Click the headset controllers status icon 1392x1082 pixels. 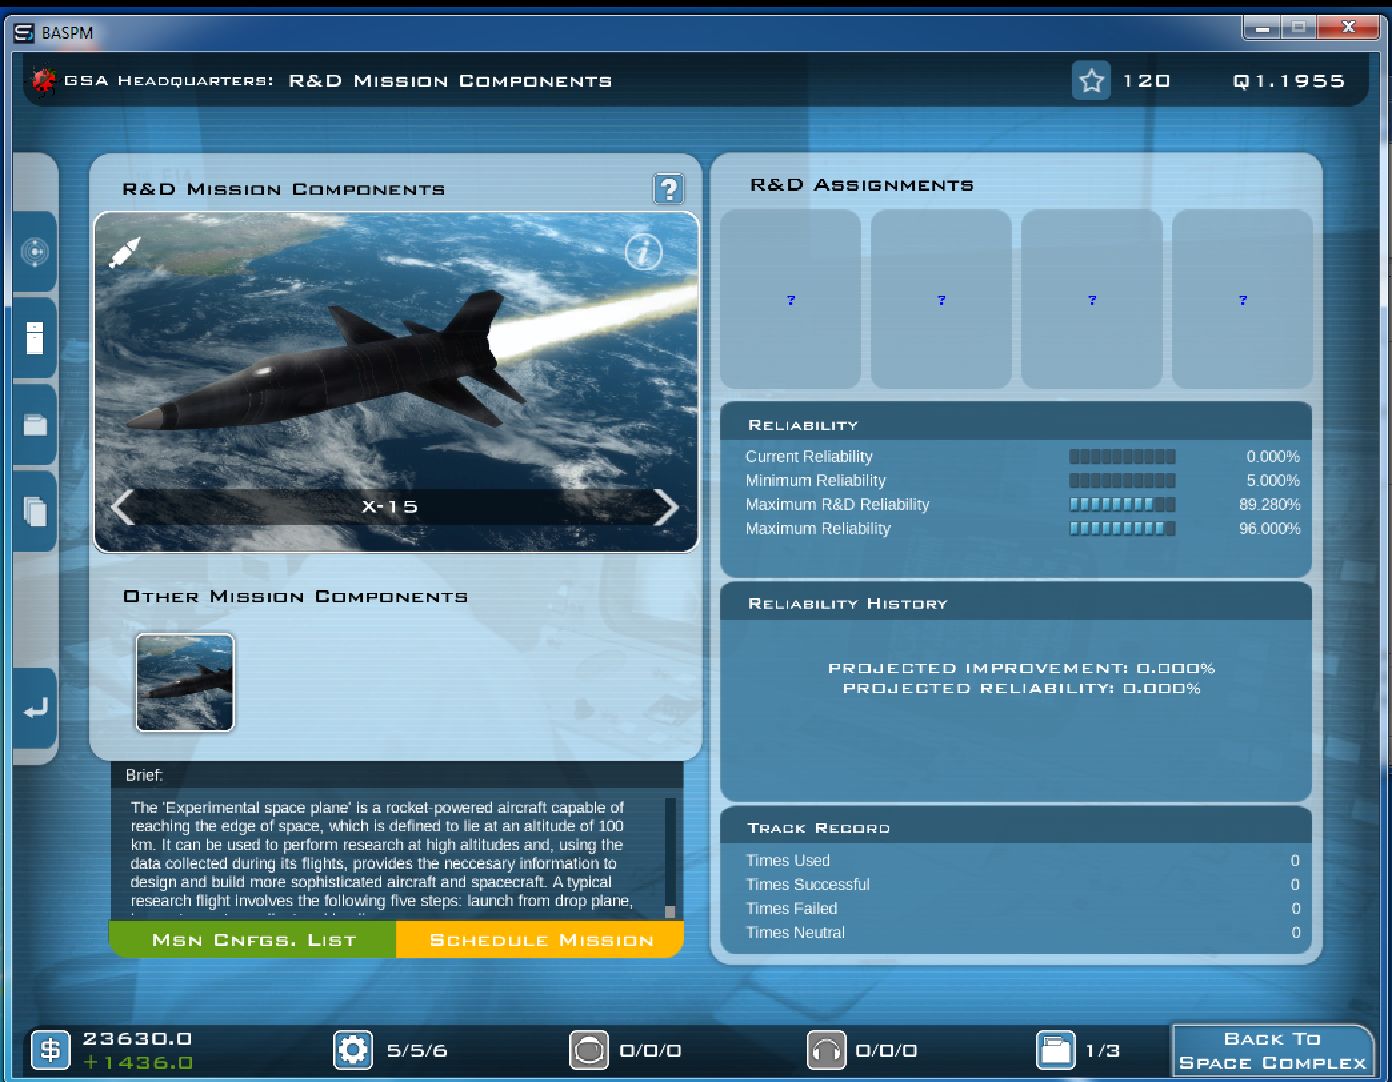(826, 1050)
